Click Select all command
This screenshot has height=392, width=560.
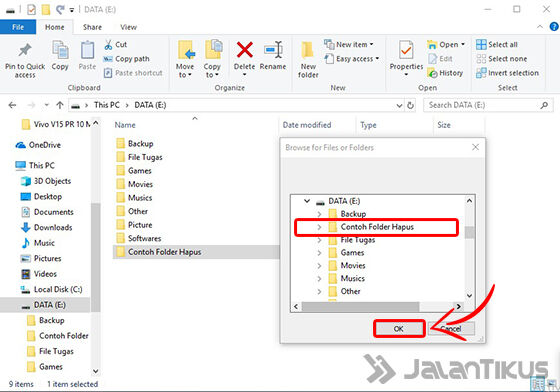click(497, 45)
